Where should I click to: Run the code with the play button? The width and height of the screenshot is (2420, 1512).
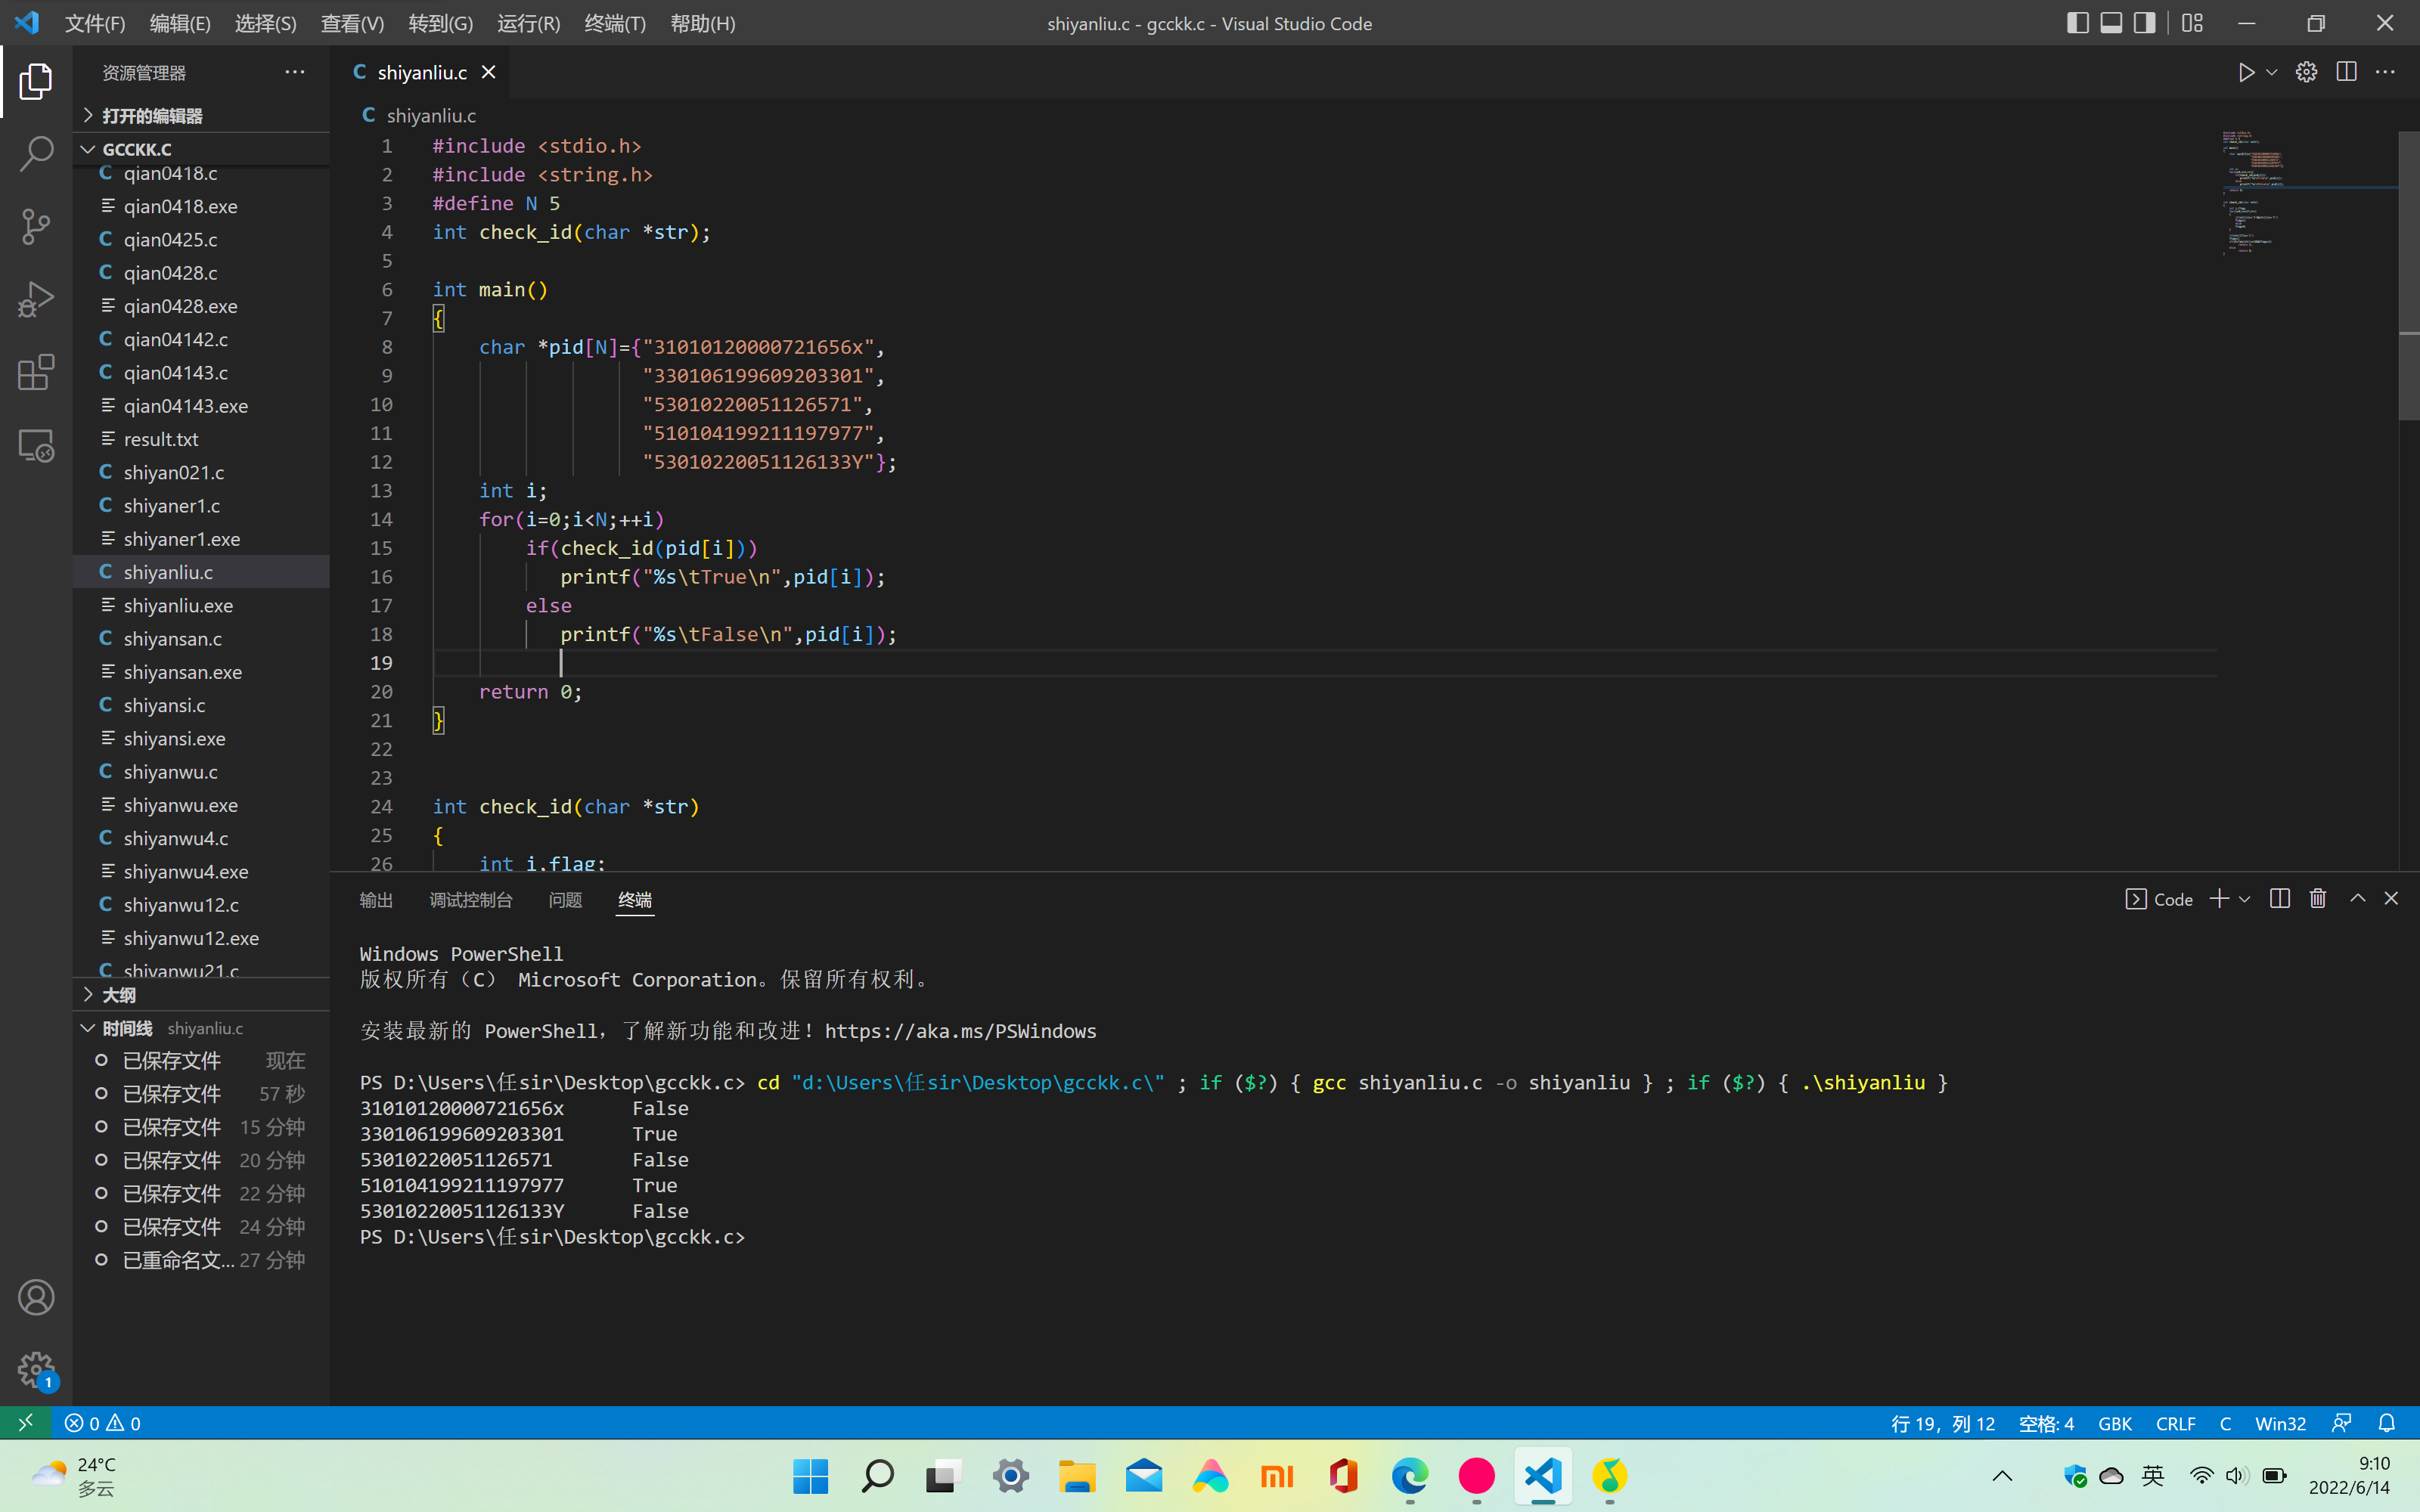coord(2246,72)
